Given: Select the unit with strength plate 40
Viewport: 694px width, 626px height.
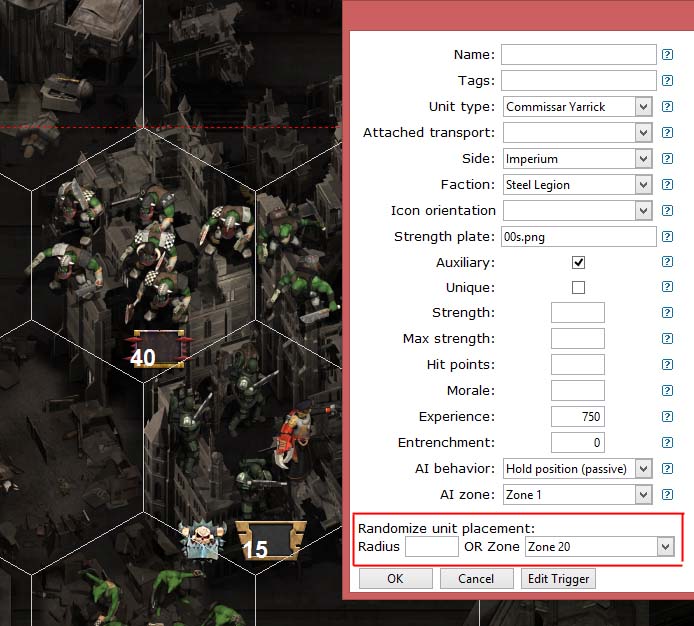Looking at the screenshot, I should click(x=156, y=351).
